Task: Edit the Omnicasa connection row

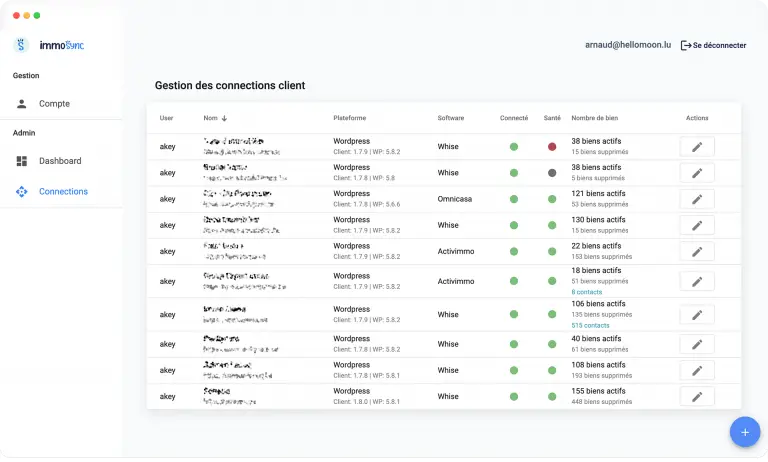Action: (x=697, y=199)
